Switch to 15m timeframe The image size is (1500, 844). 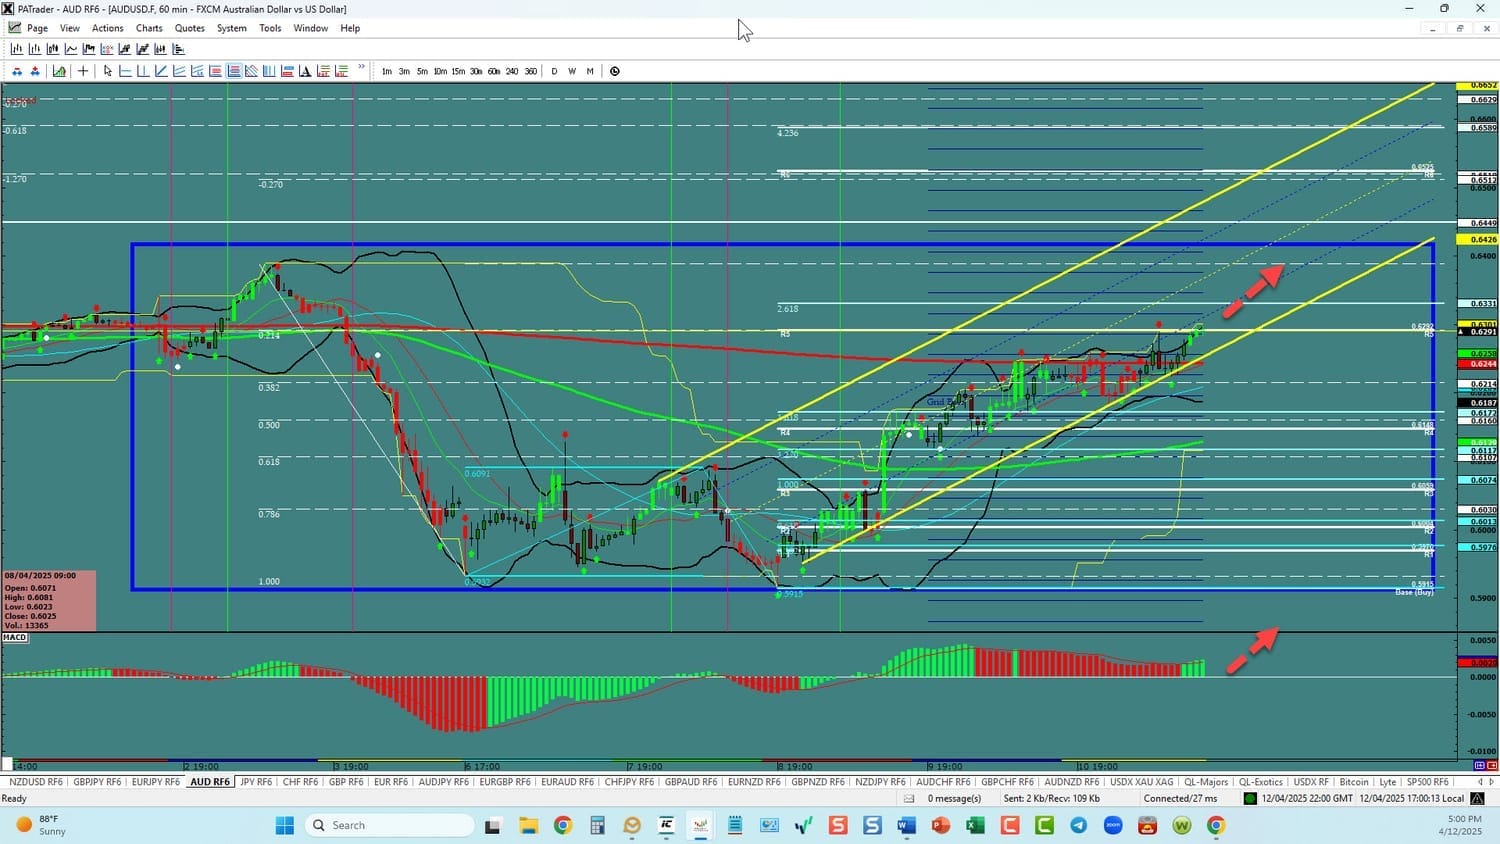(458, 71)
